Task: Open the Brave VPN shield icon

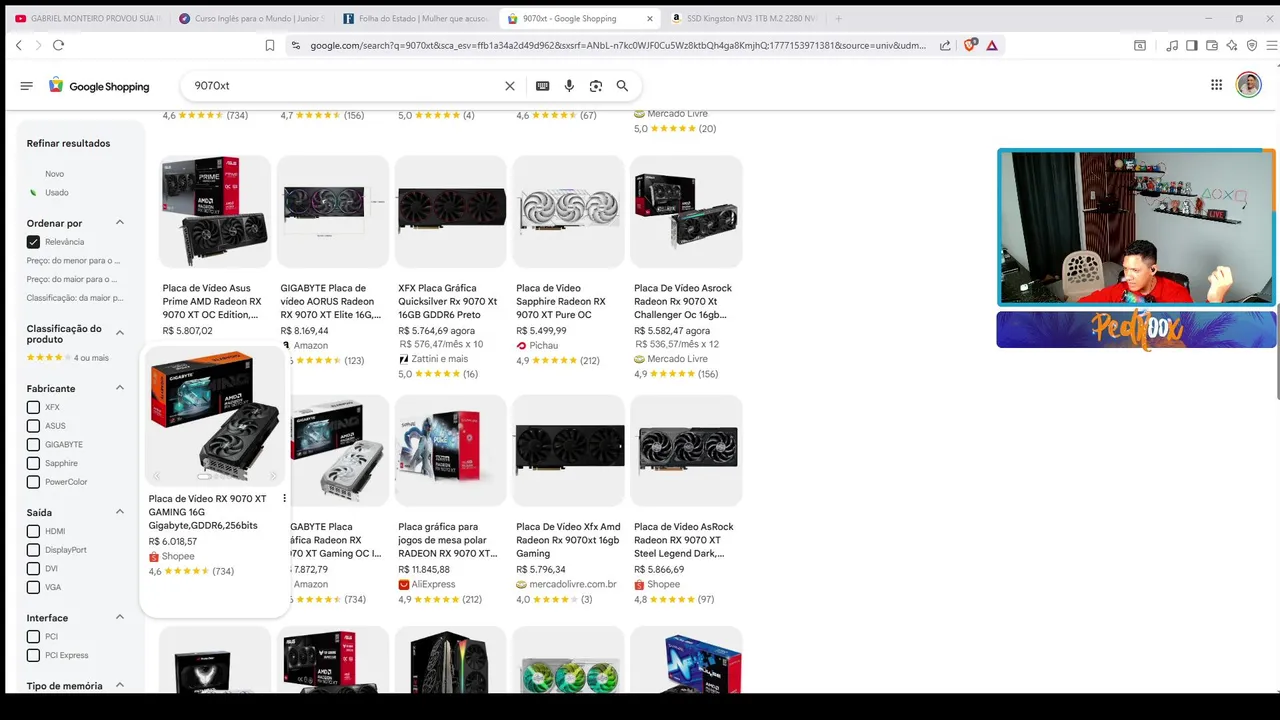Action: click(x=1252, y=45)
